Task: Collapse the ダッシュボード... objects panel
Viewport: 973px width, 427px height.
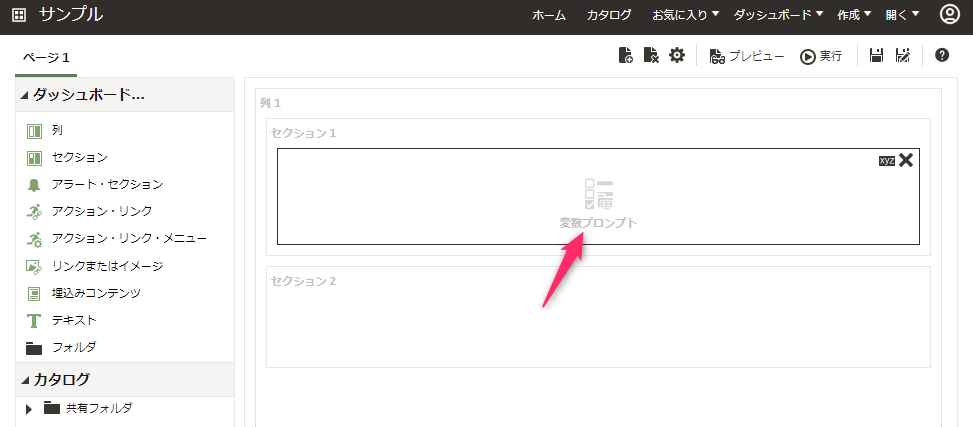Action: 24,96
